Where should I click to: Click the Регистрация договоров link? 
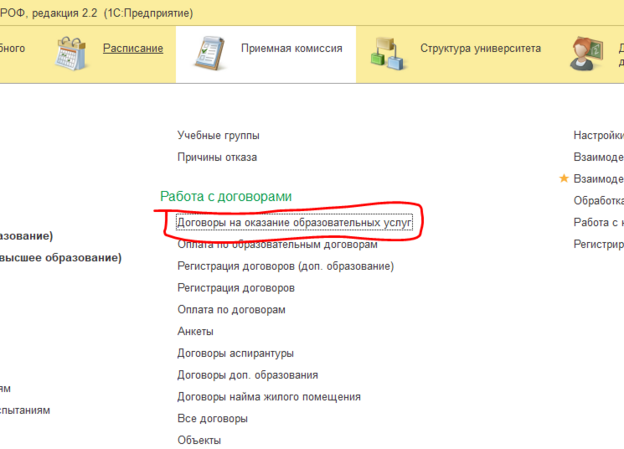point(235,288)
